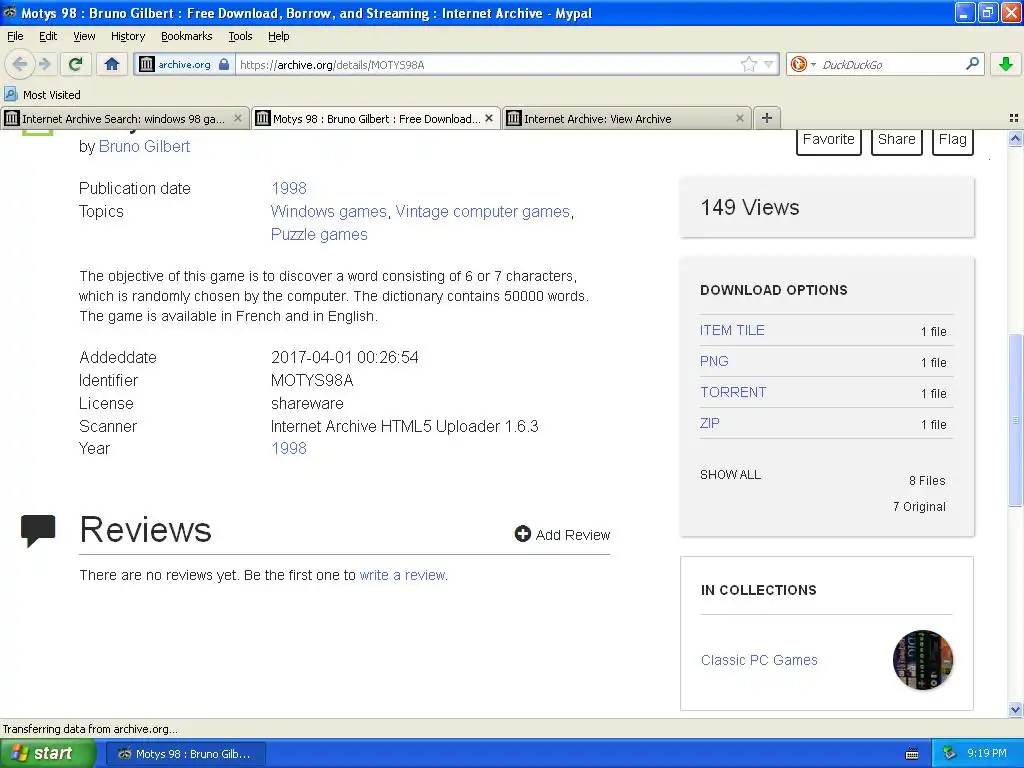Expand the URL history dropdown arrow
1024x768 pixels.
click(x=769, y=64)
